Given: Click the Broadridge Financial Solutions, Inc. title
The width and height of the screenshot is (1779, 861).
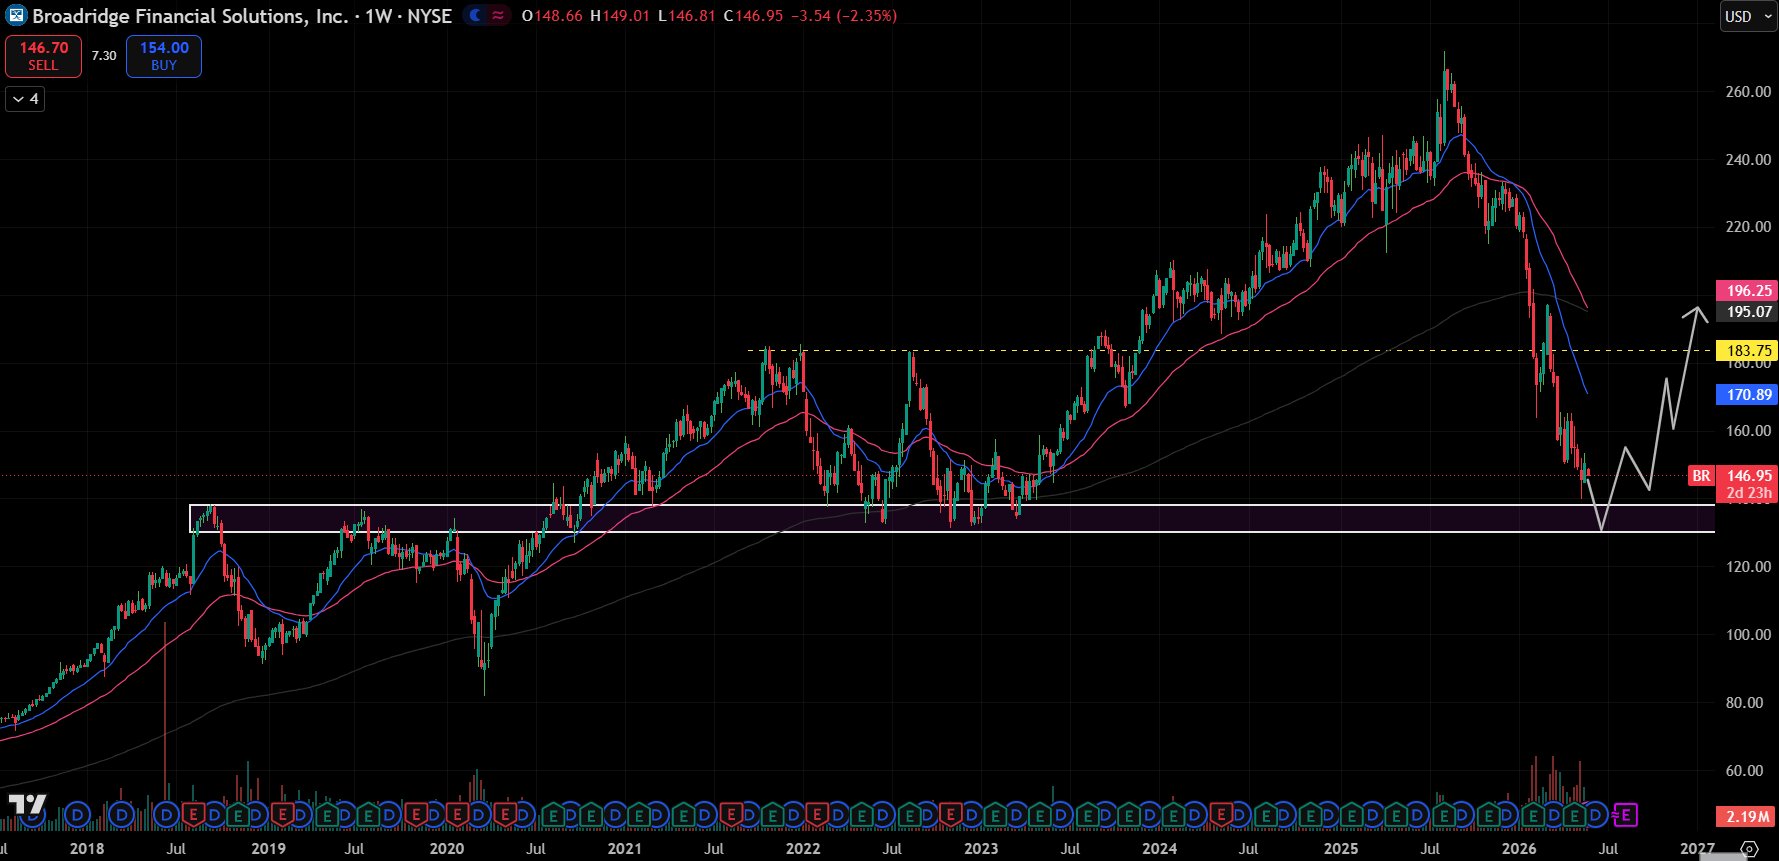Looking at the screenshot, I should click(191, 16).
